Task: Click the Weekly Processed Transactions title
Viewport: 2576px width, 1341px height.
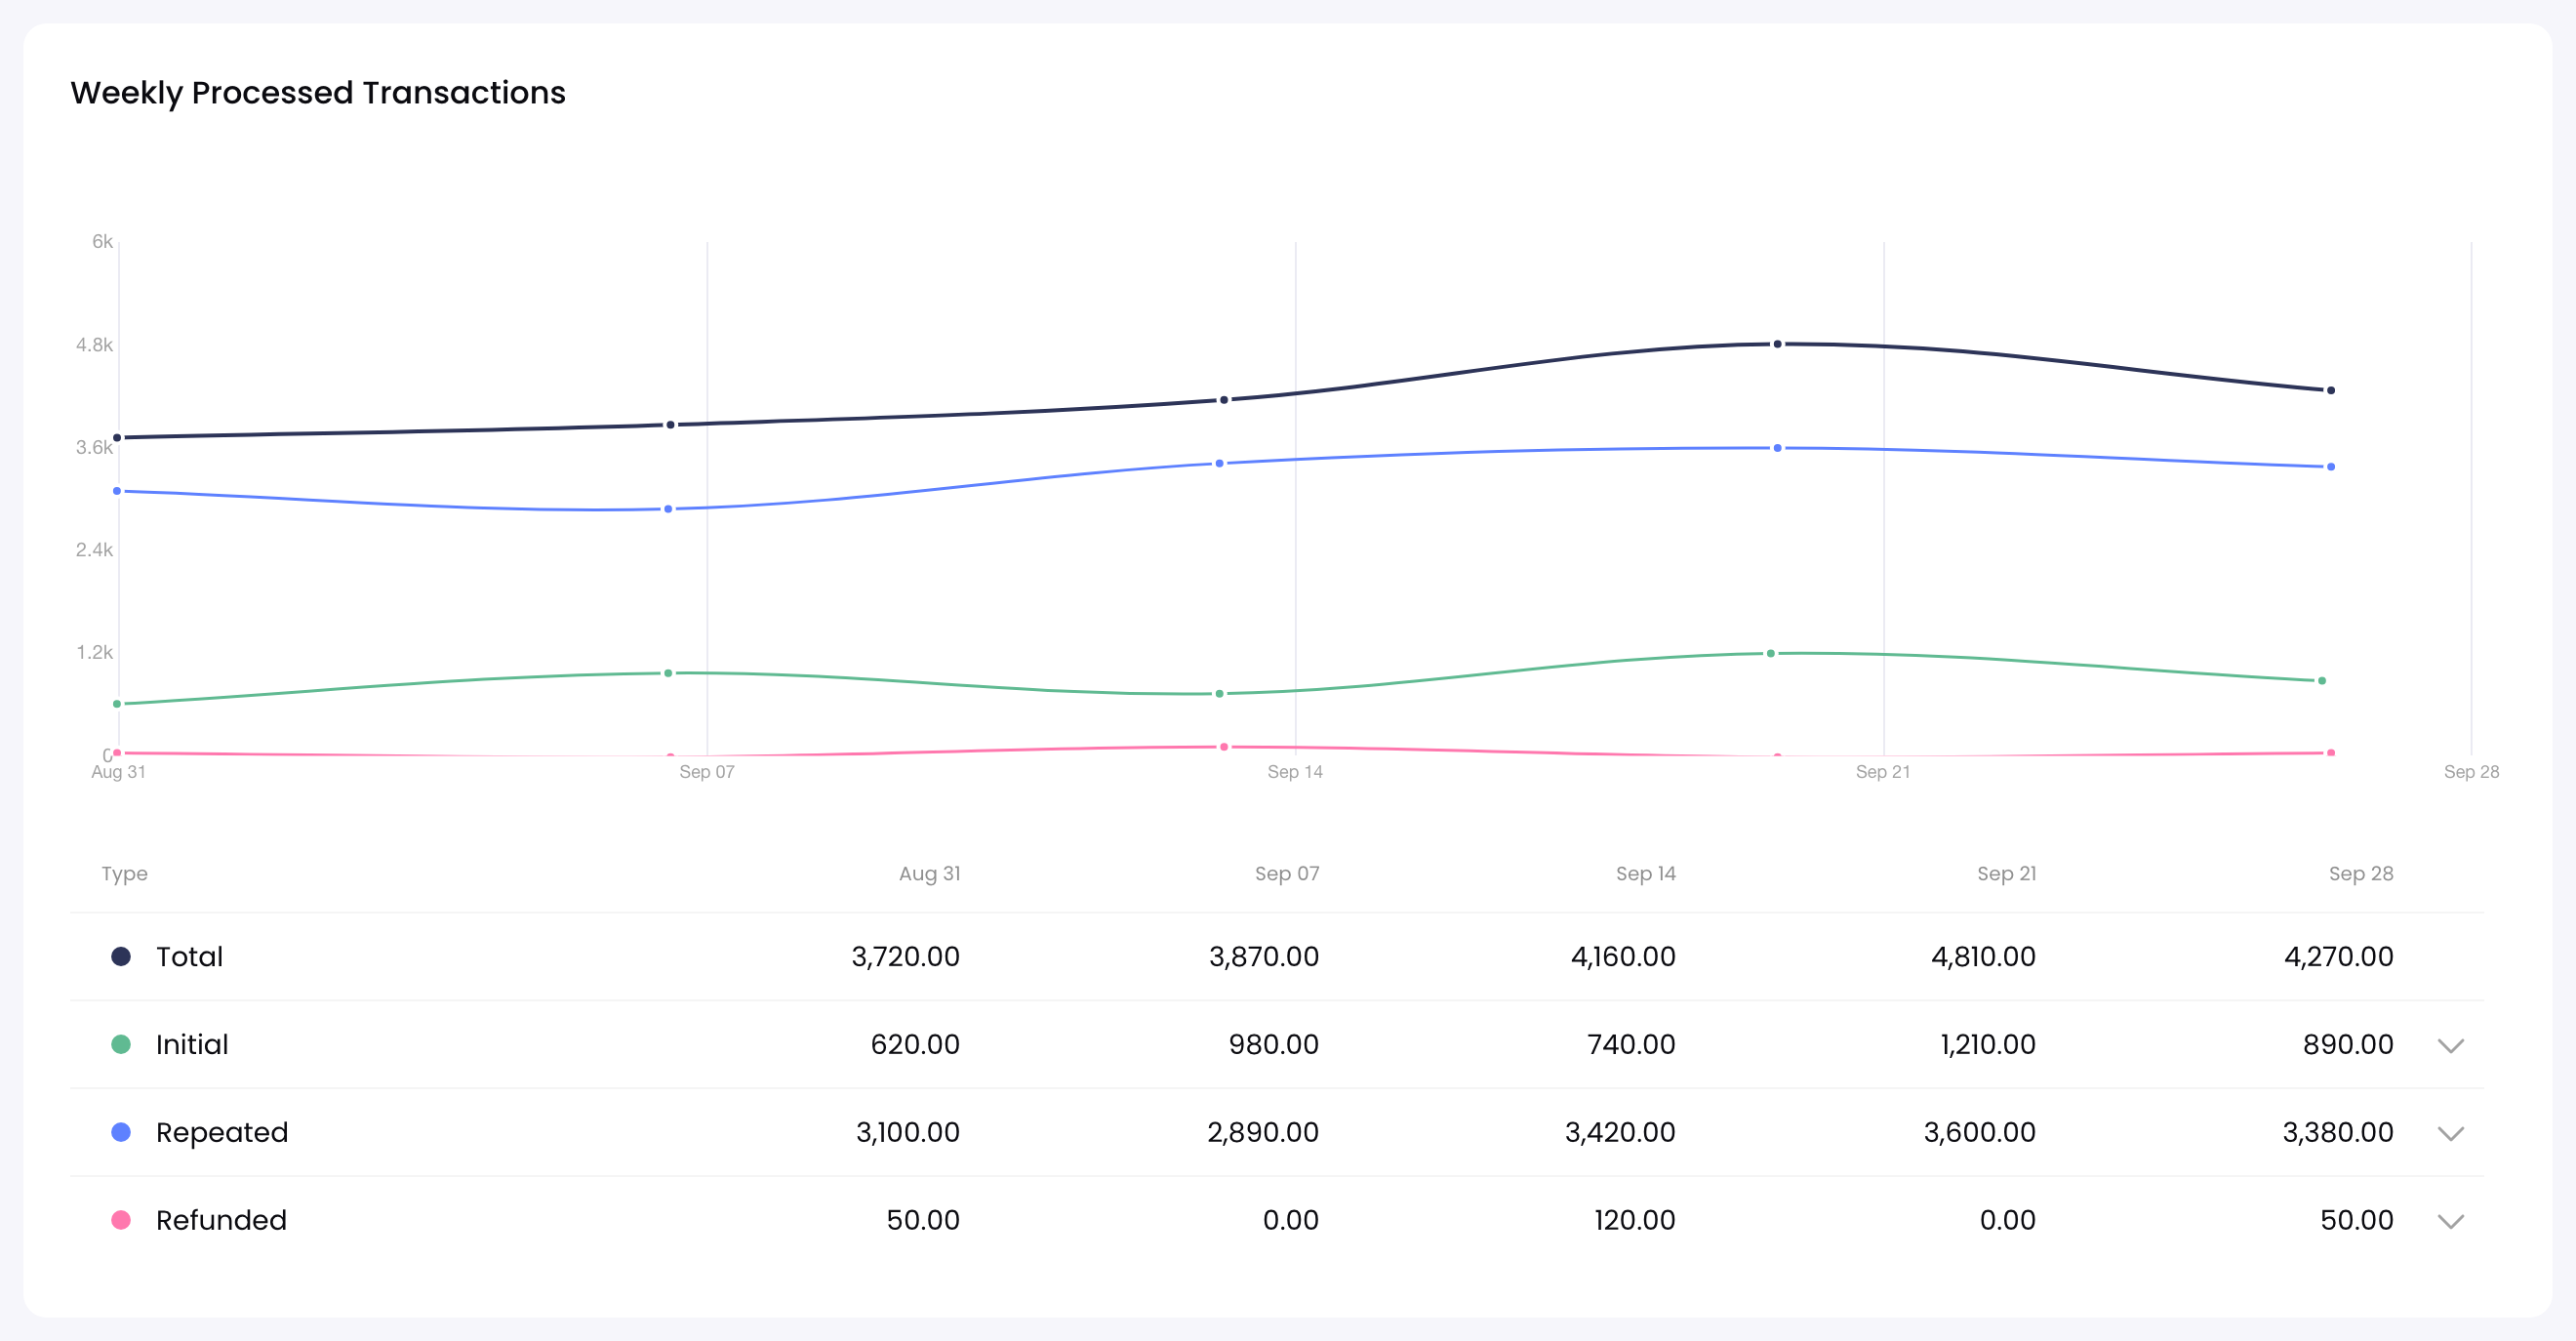Action: point(318,92)
